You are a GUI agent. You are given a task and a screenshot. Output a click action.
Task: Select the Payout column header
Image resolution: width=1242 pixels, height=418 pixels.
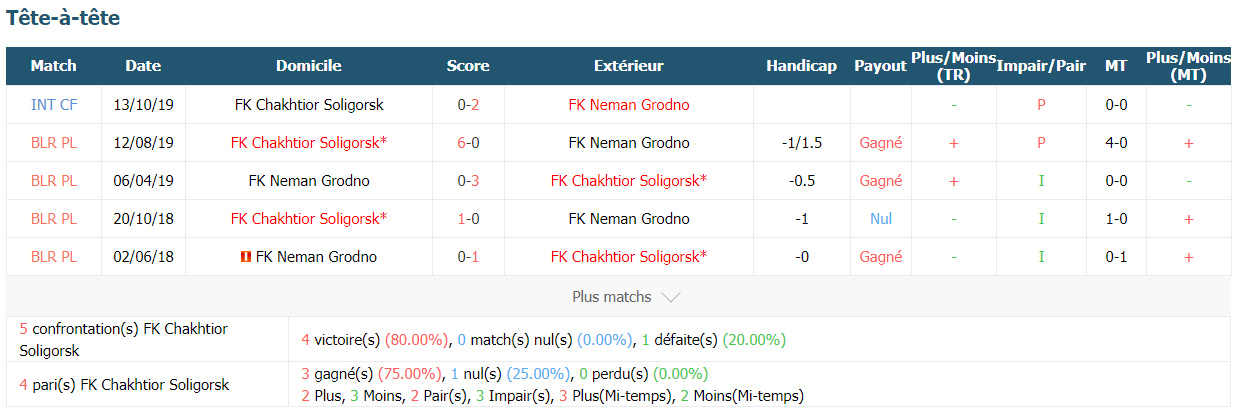(880, 66)
